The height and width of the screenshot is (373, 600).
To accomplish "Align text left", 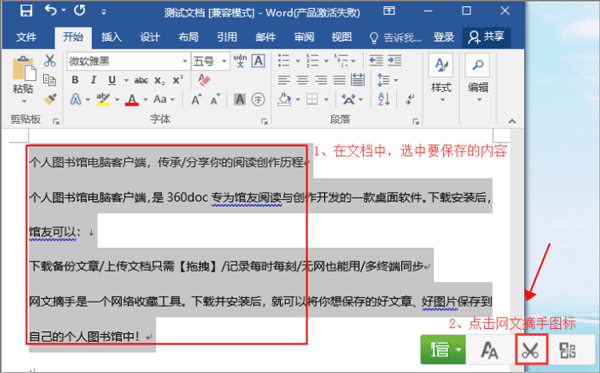I will click(x=284, y=80).
